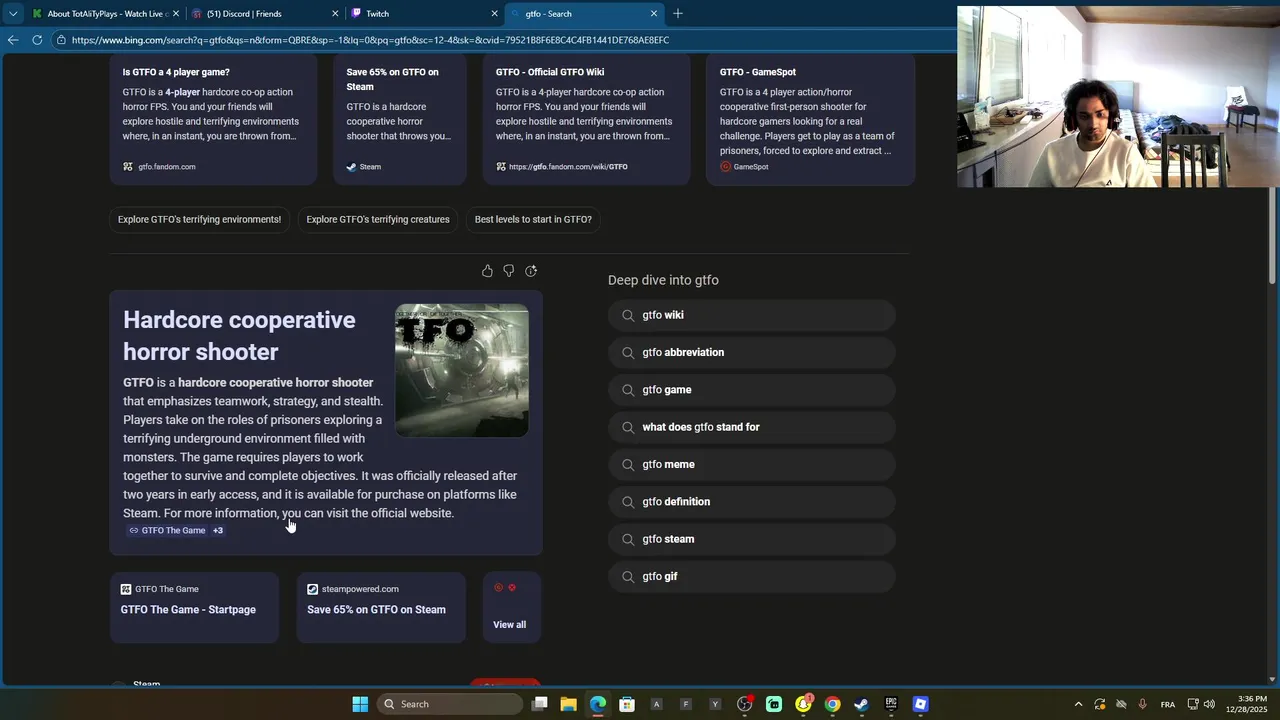Click the GTFO game cover thumbnail

coord(462,370)
